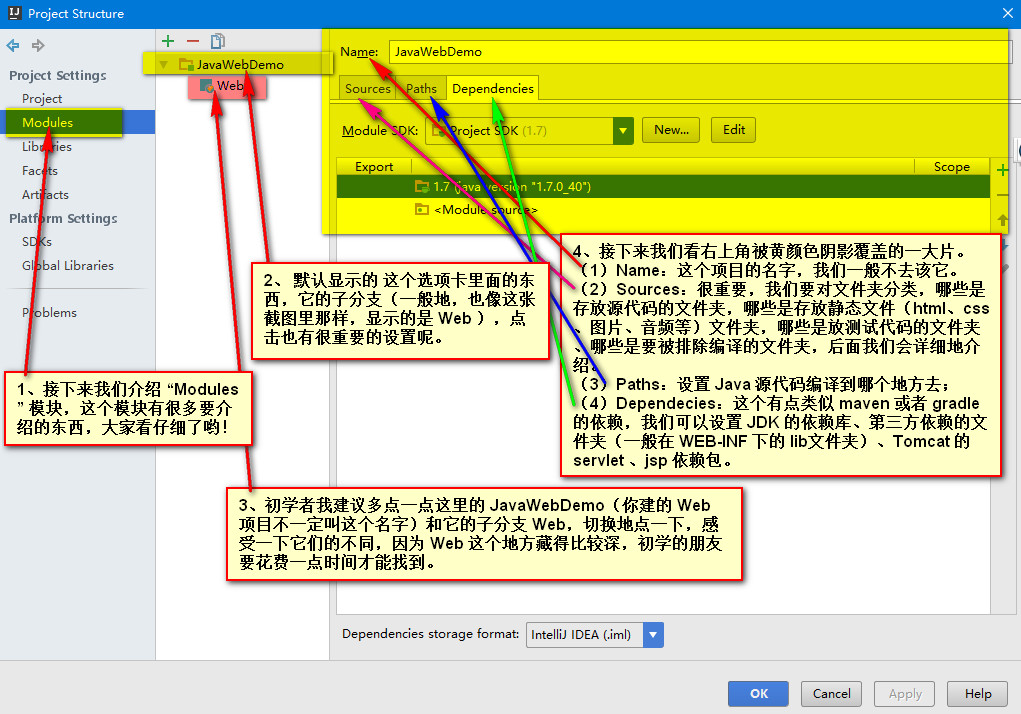The image size is (1021, 714).
Task: Edit the module Name field
Action: click(x=700, y=52)
